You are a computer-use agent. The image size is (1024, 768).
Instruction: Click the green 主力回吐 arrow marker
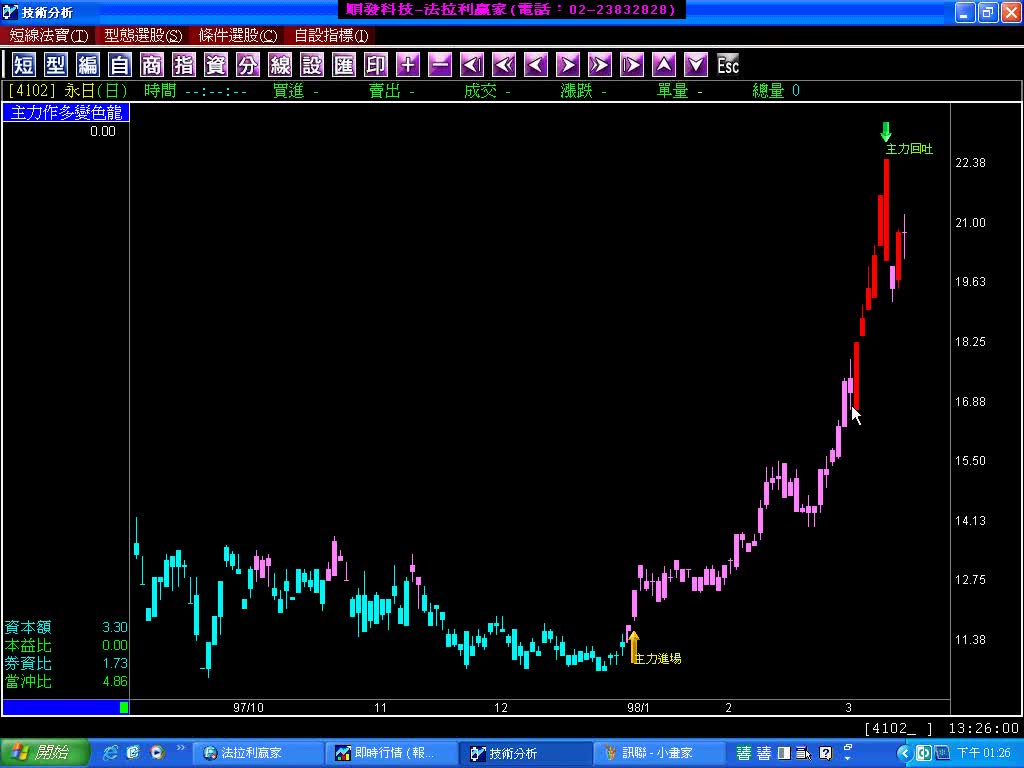point(885,132)
